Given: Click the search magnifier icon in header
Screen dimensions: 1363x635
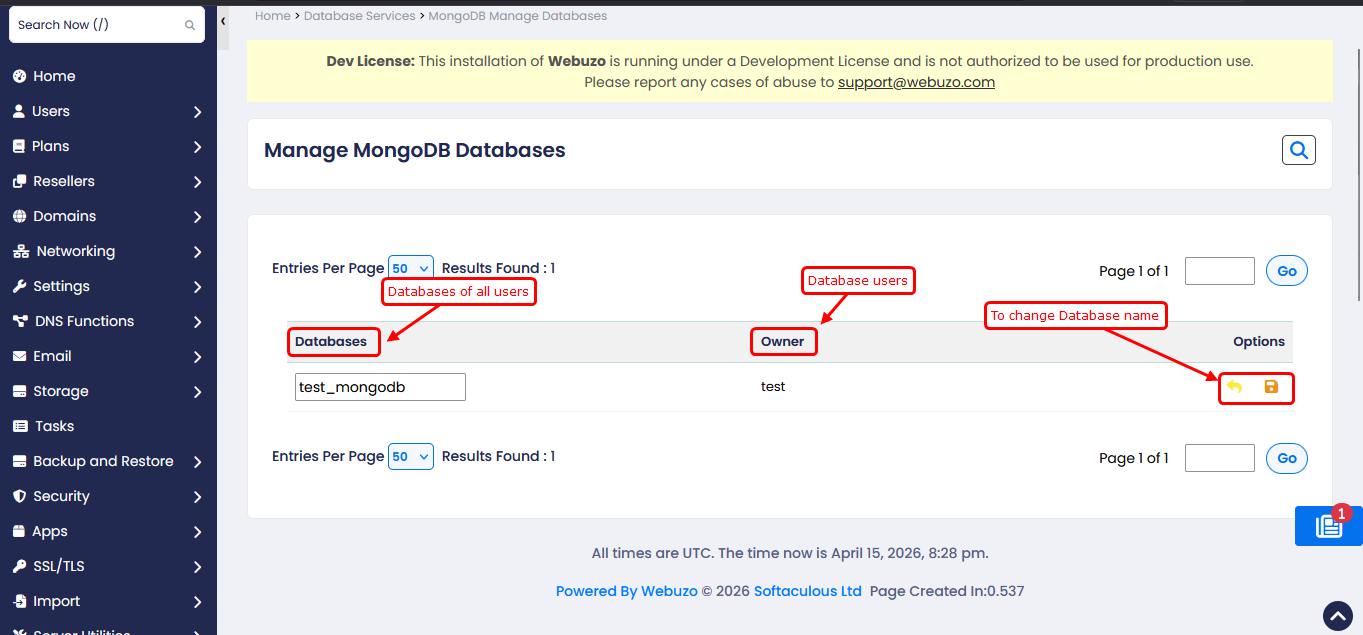Looking at the screenshot, I should coord(1298,150).
